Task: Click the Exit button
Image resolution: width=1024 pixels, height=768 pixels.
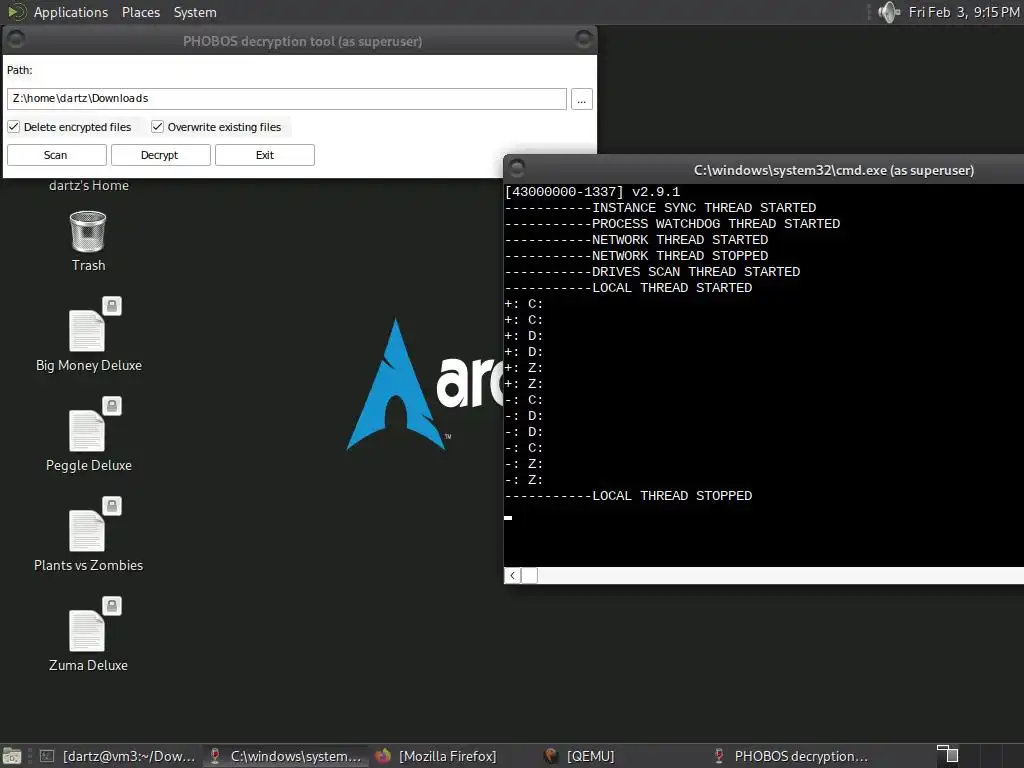Action: (x=264, y=155)
